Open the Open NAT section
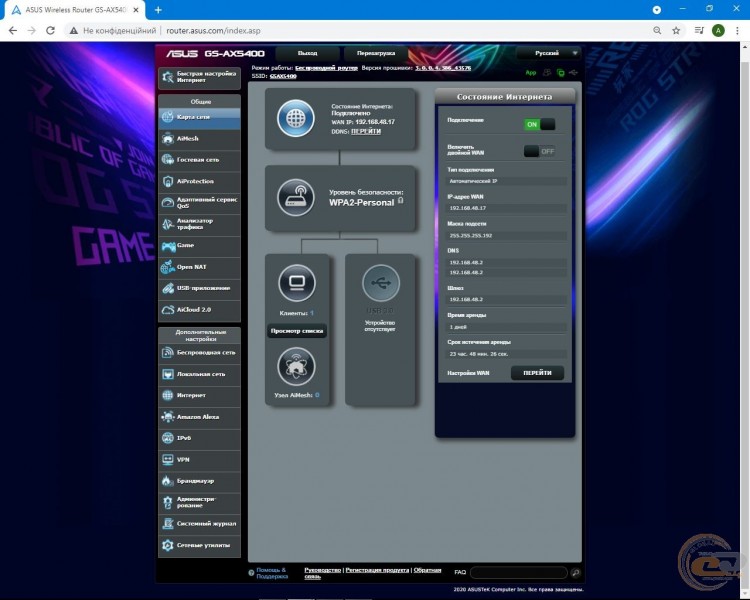Image resolution: width=750 pixels, height=600 pixels. [199, 267]
